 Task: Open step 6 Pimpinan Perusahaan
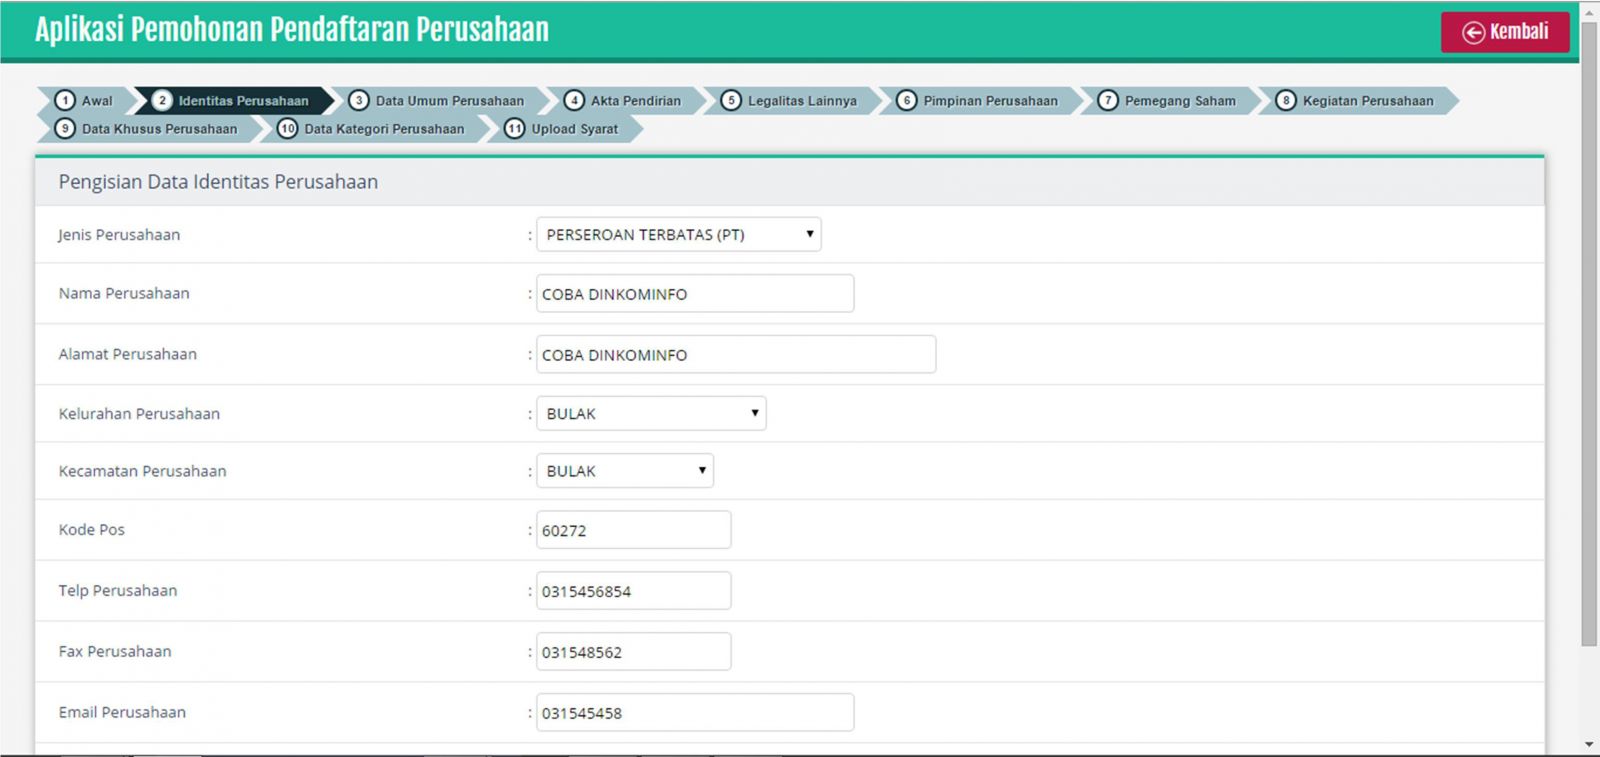[x=980, y=101]
